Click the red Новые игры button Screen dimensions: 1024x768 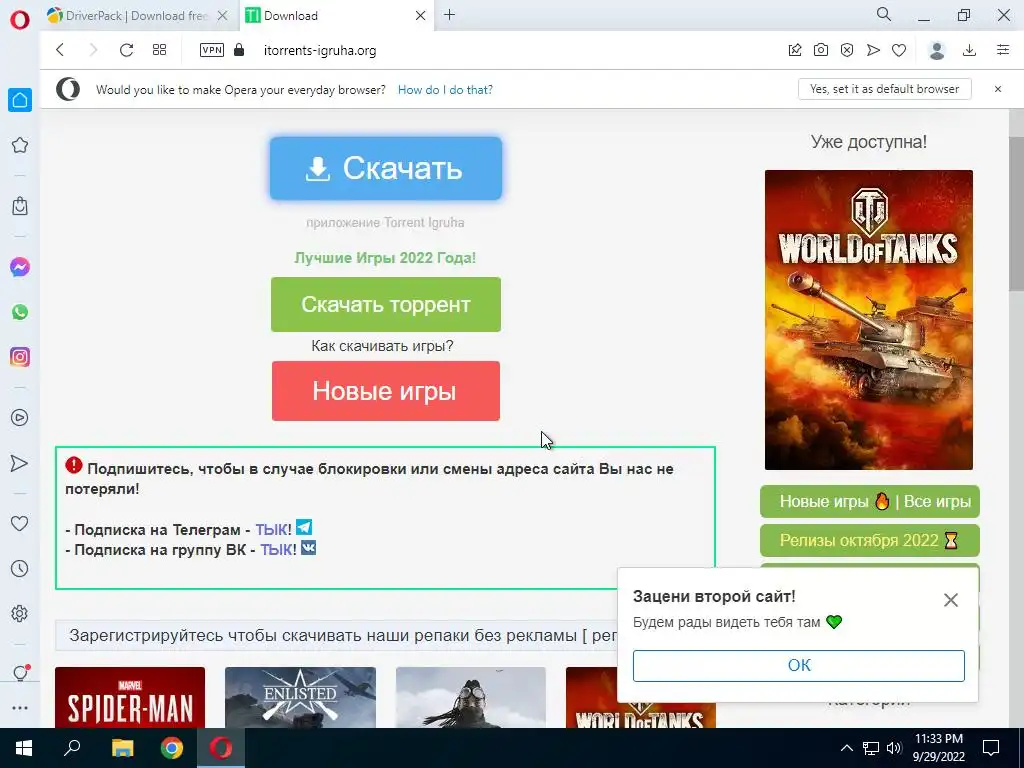tap(386, 391)
